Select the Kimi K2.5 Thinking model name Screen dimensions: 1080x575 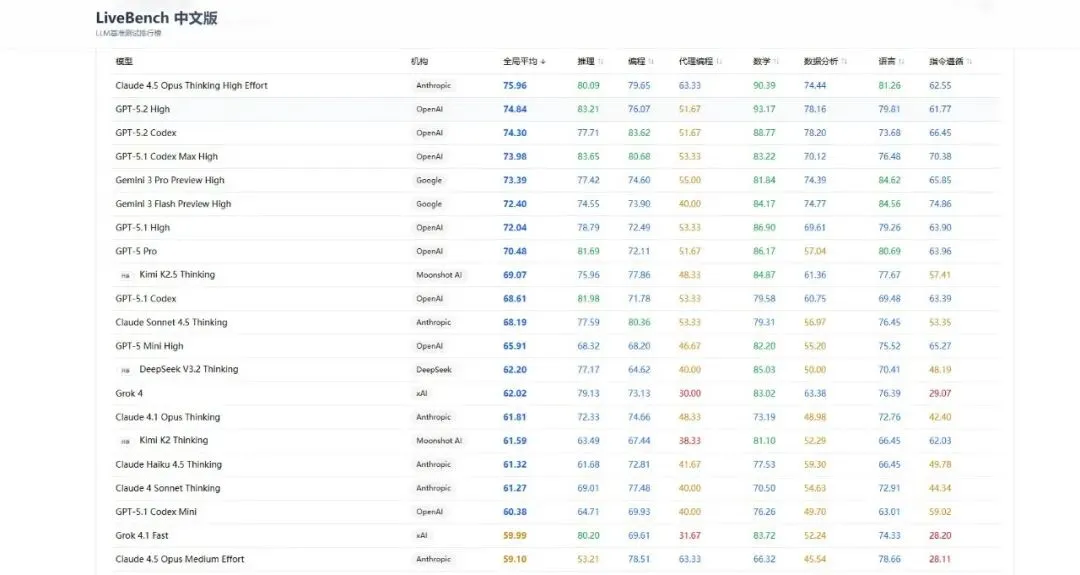click(x=177, y=274)
